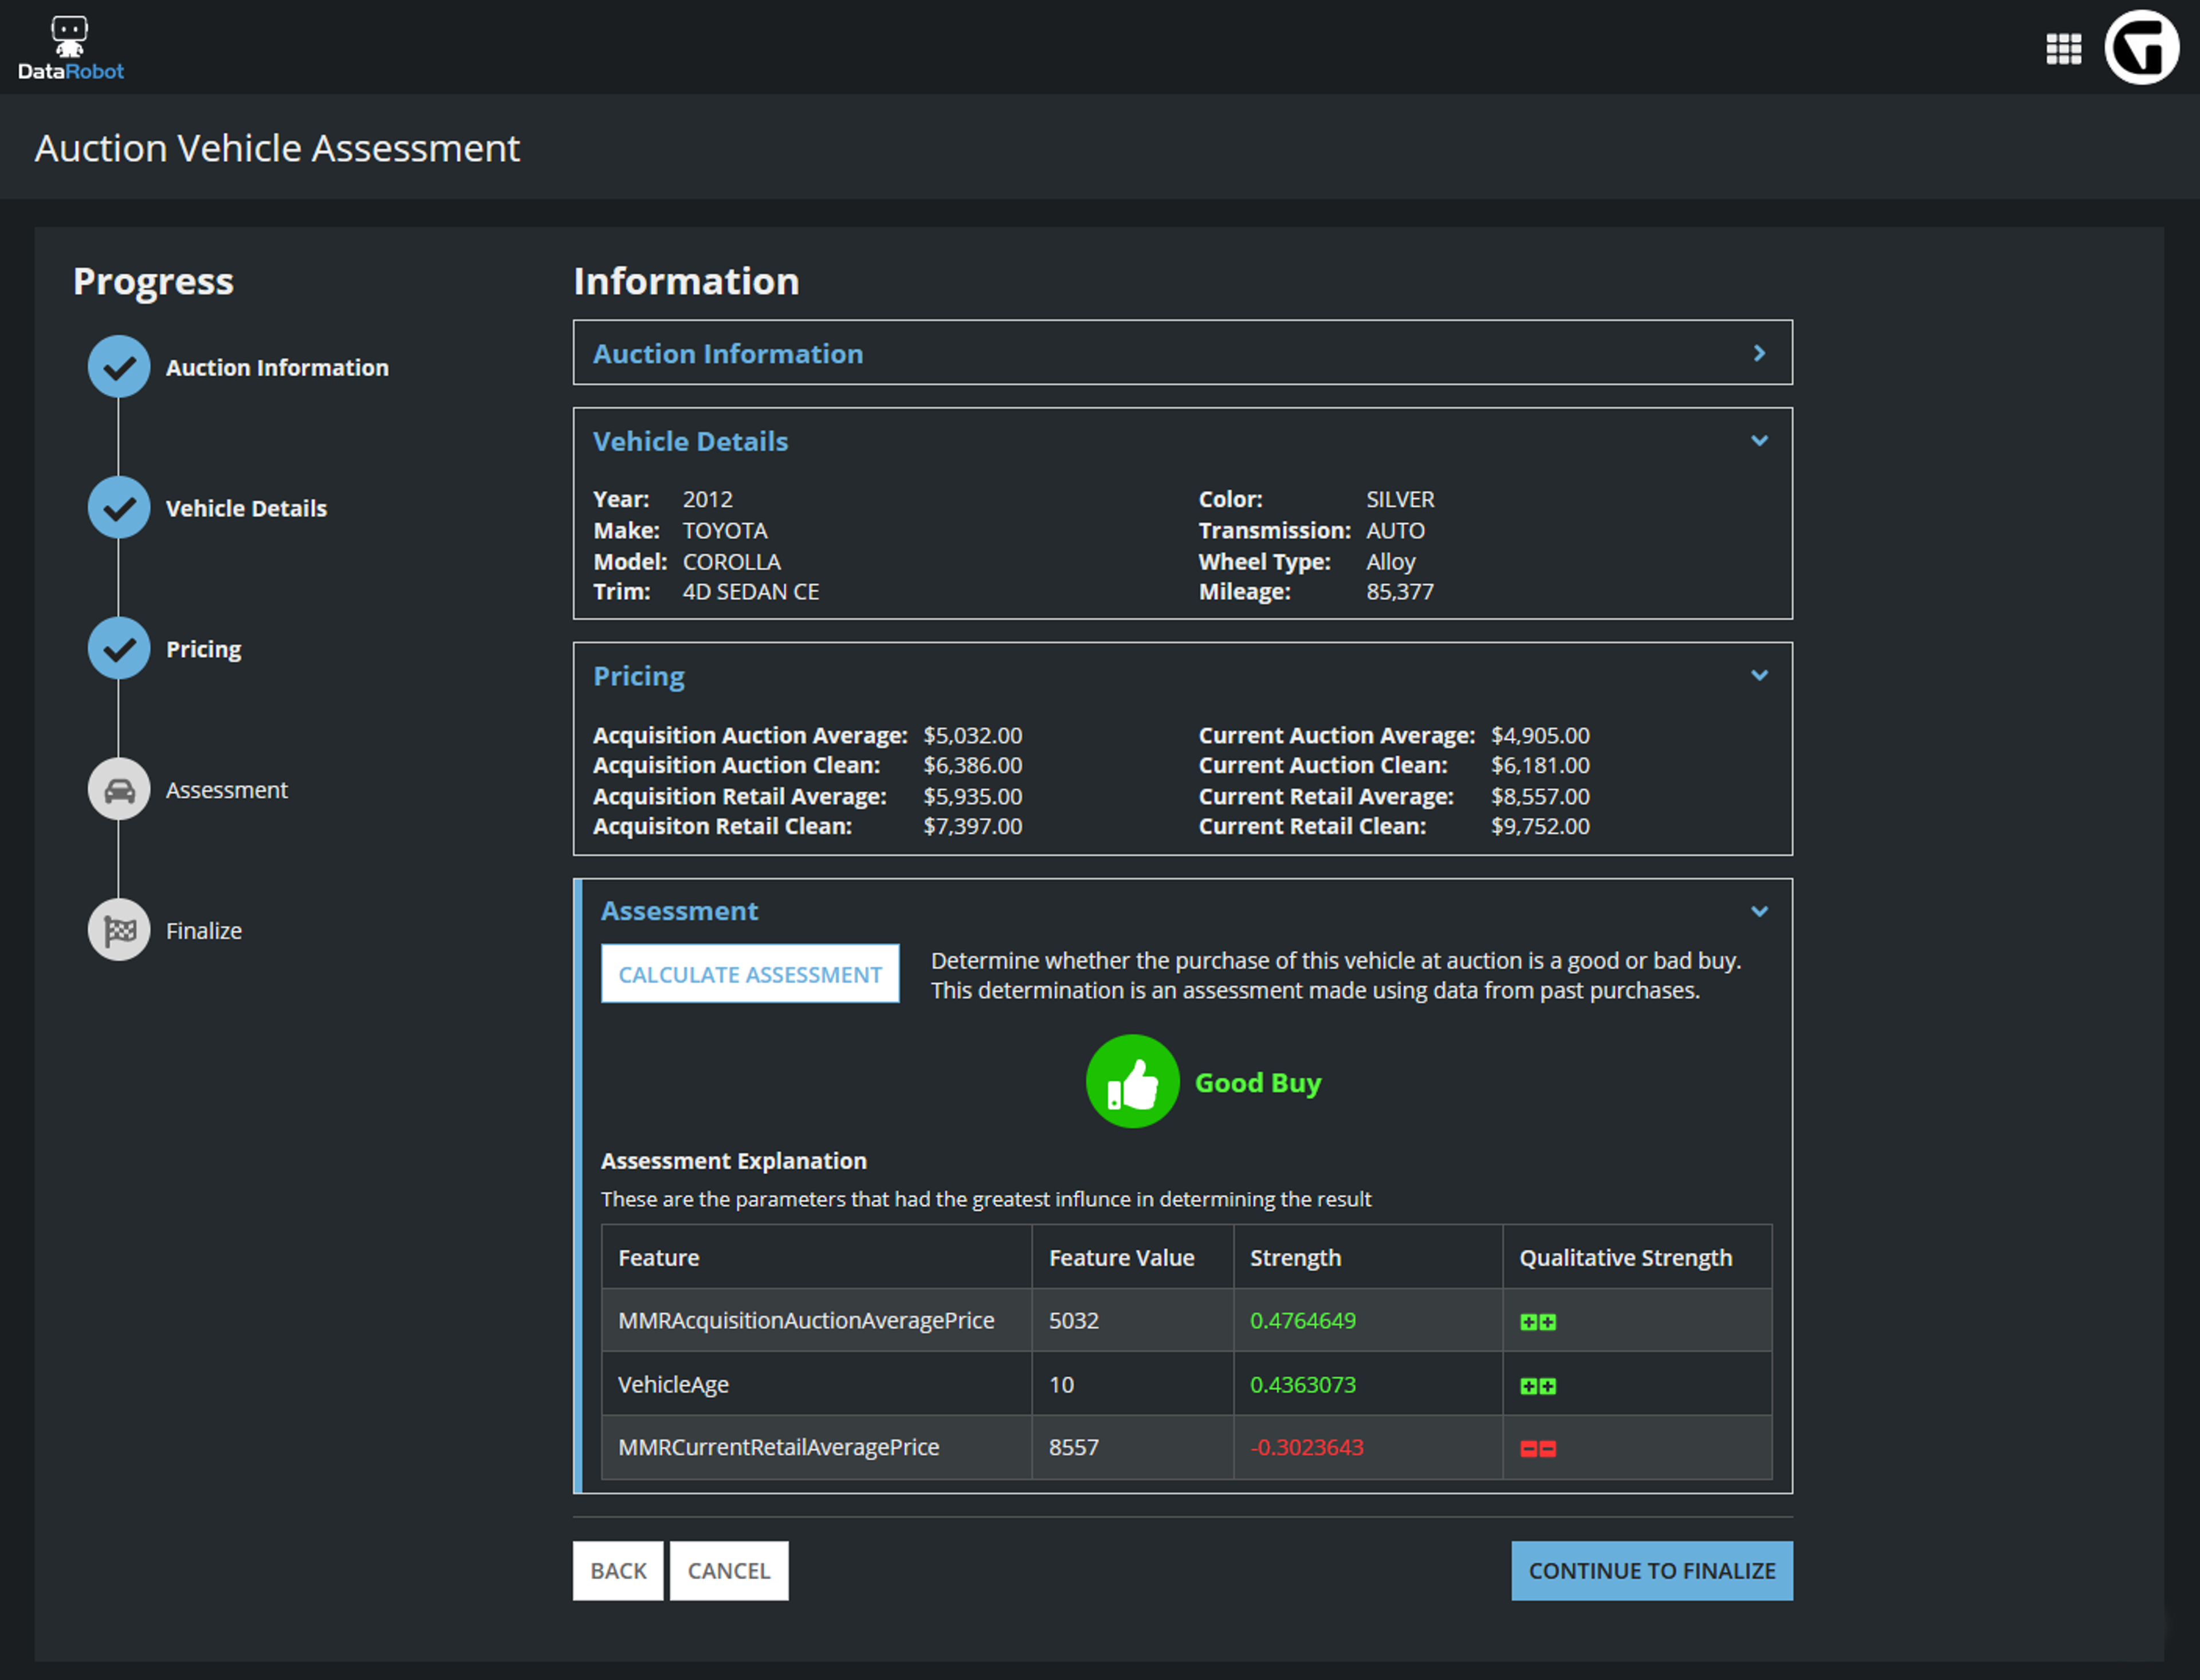Select the Vehicle Details step checkmark
2200x1680 pixels.
(x=119, y=508)
